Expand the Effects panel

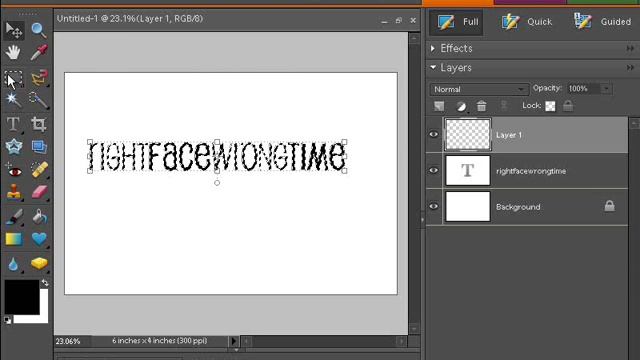coord(433,48)
